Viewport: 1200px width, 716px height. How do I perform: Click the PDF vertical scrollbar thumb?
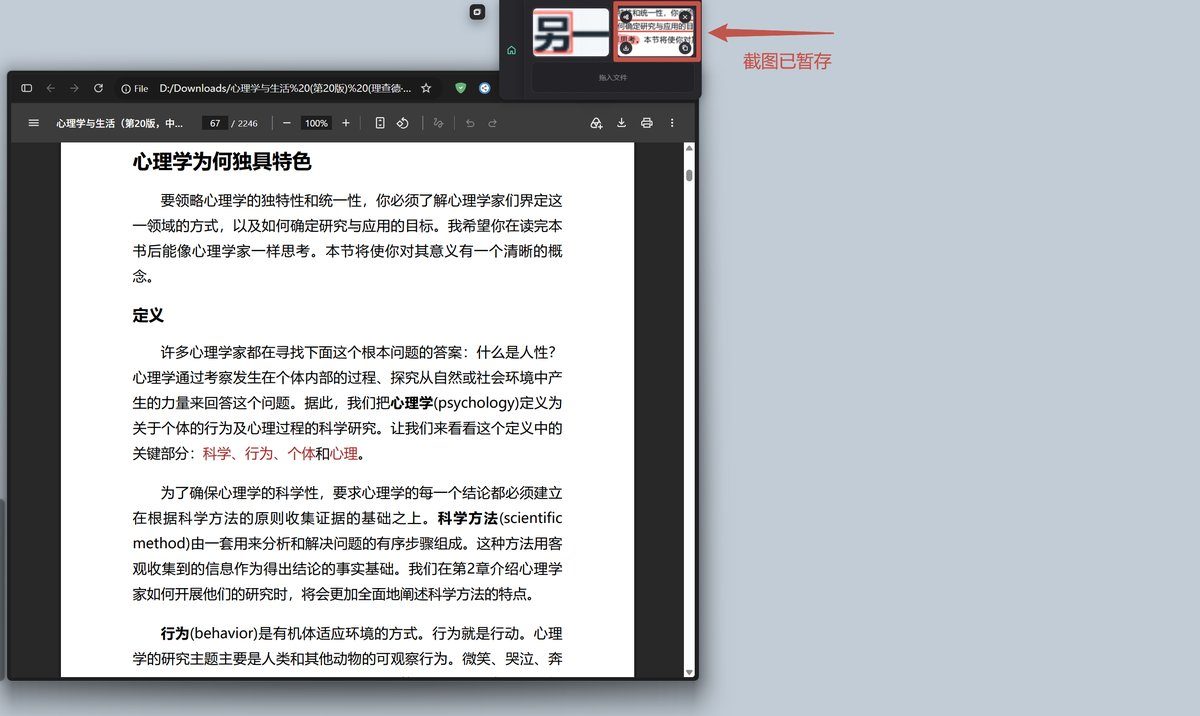point(689,175)
